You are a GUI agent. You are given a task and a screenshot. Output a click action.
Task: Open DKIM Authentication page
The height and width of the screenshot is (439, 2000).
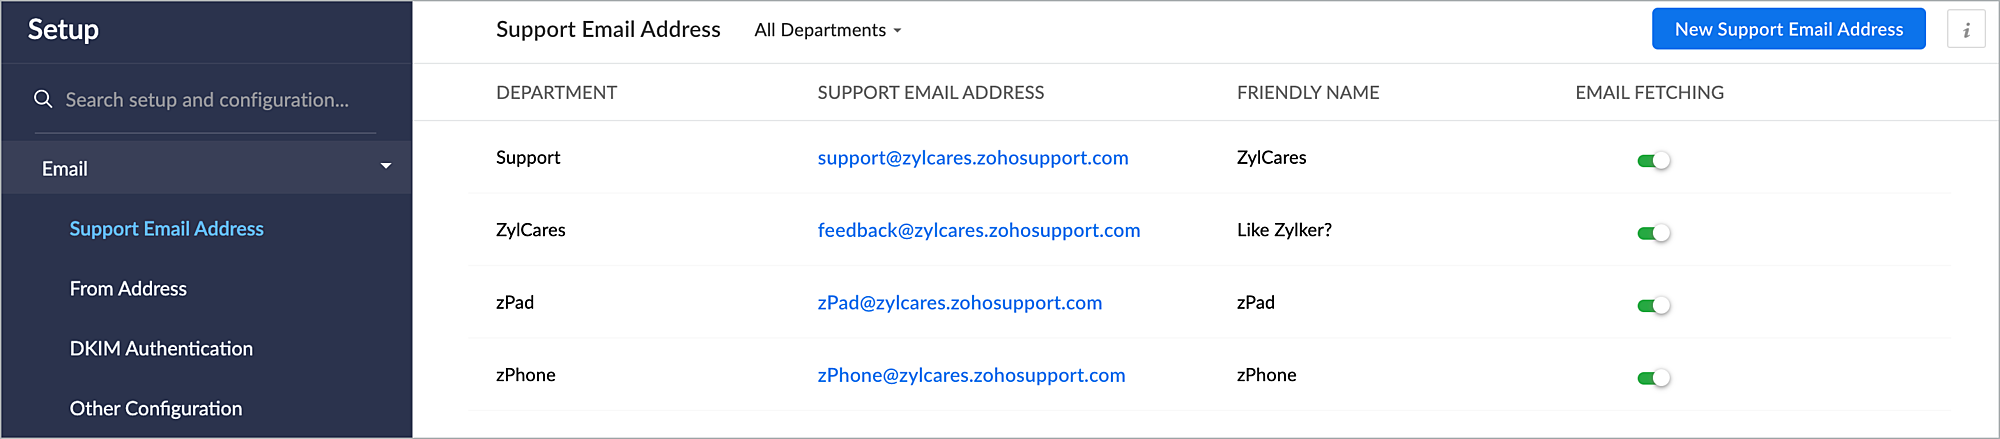tap(161, 349)
